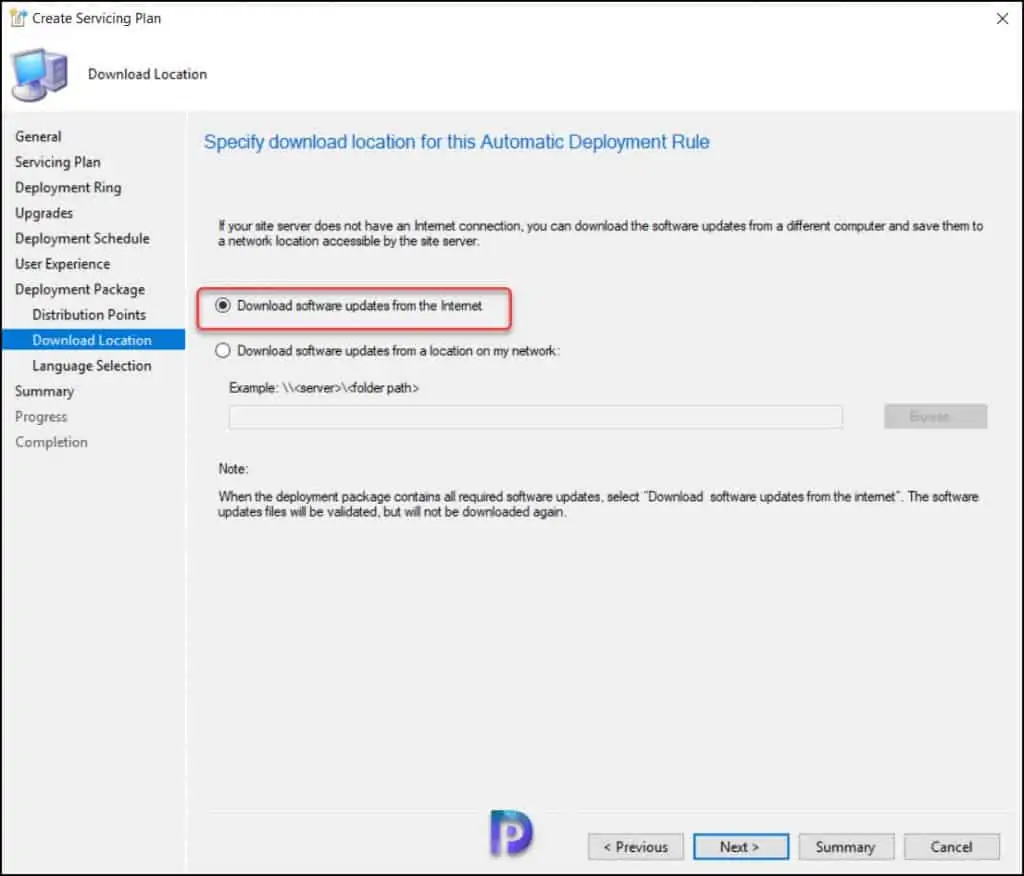Open the General wizard page
This screenshot has height=876, width=1024.
point(39,137)
